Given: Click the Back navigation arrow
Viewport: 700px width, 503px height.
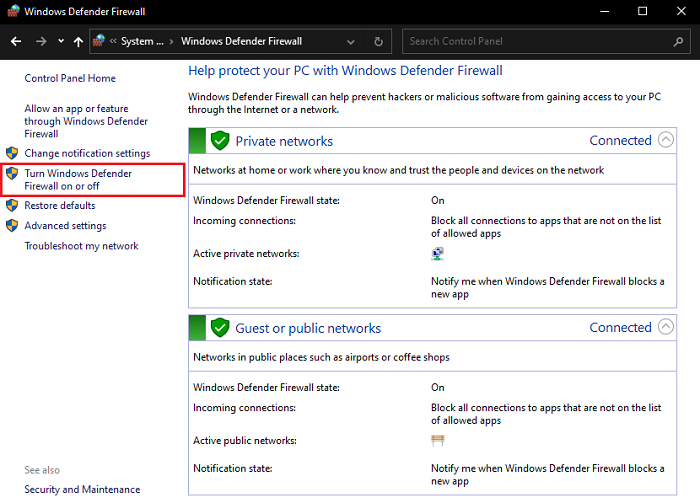Looking at the screenshot, I should [16, 42].
